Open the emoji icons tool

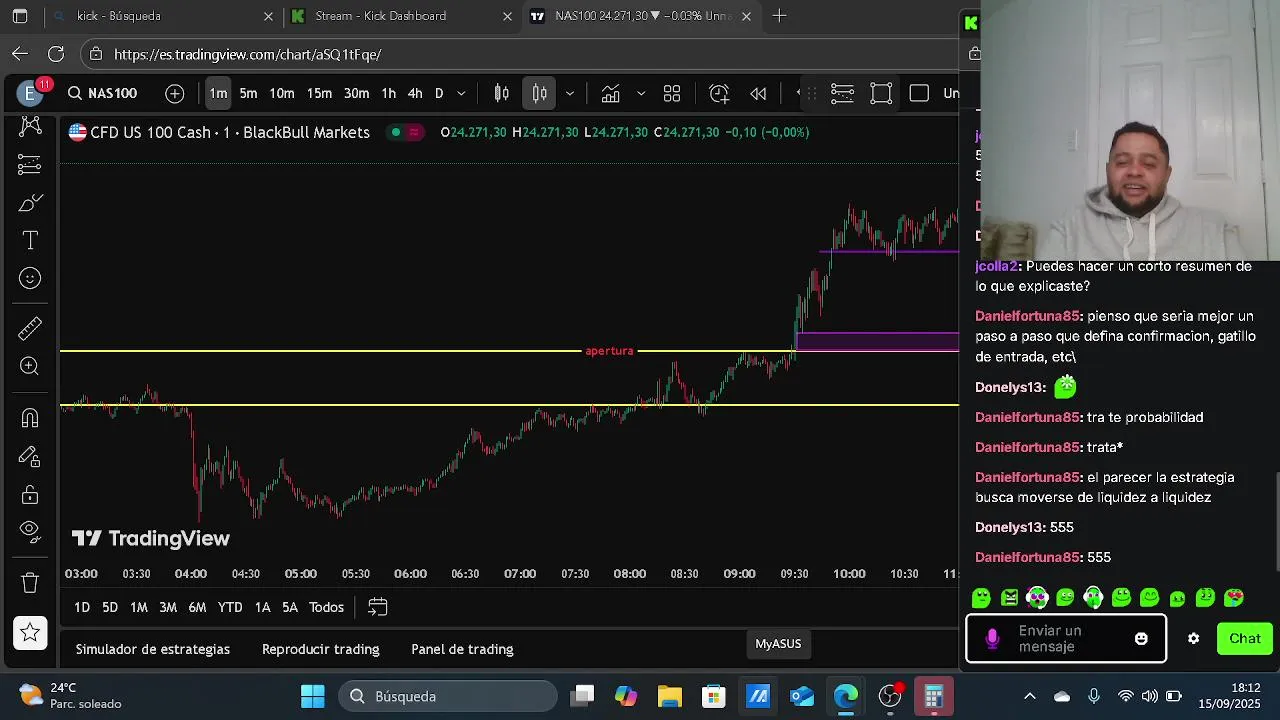click(x=30, y=279)
